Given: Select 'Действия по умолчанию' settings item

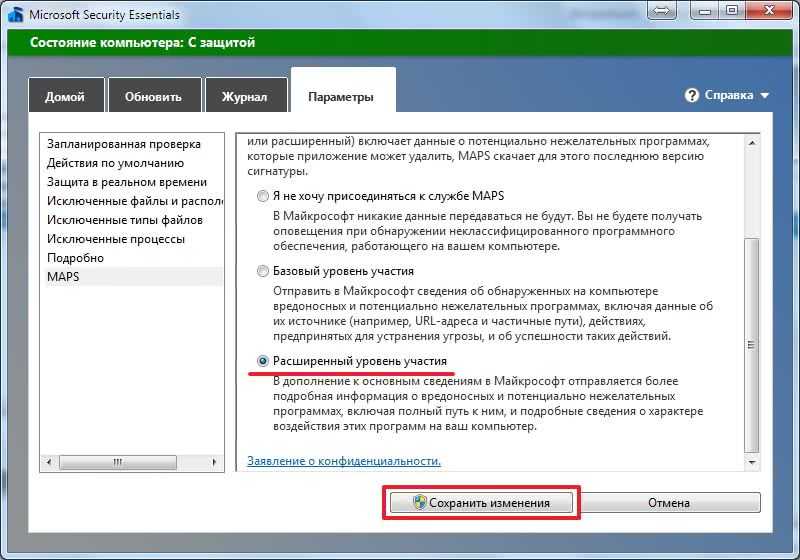Looking at the screenshot, I should tap(132, 163).
